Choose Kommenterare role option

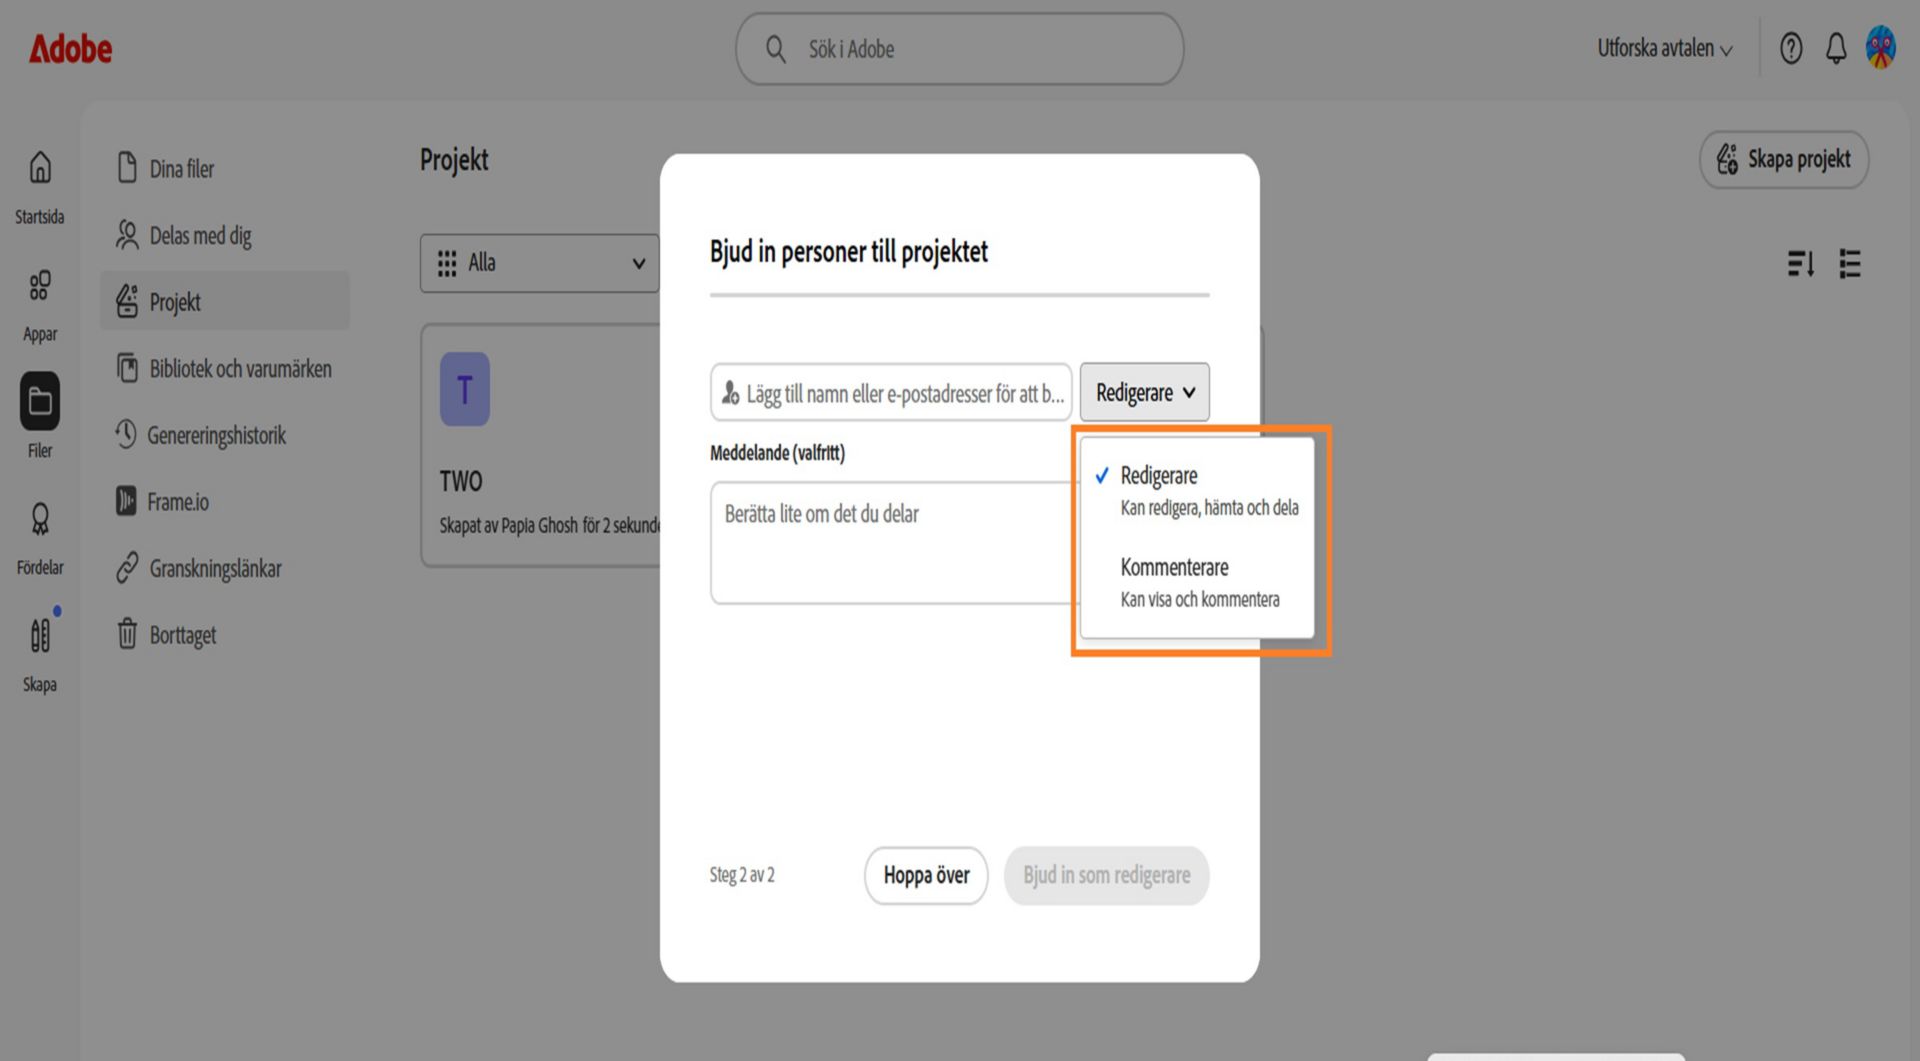pyautogui.click(x=1197, y=582)
